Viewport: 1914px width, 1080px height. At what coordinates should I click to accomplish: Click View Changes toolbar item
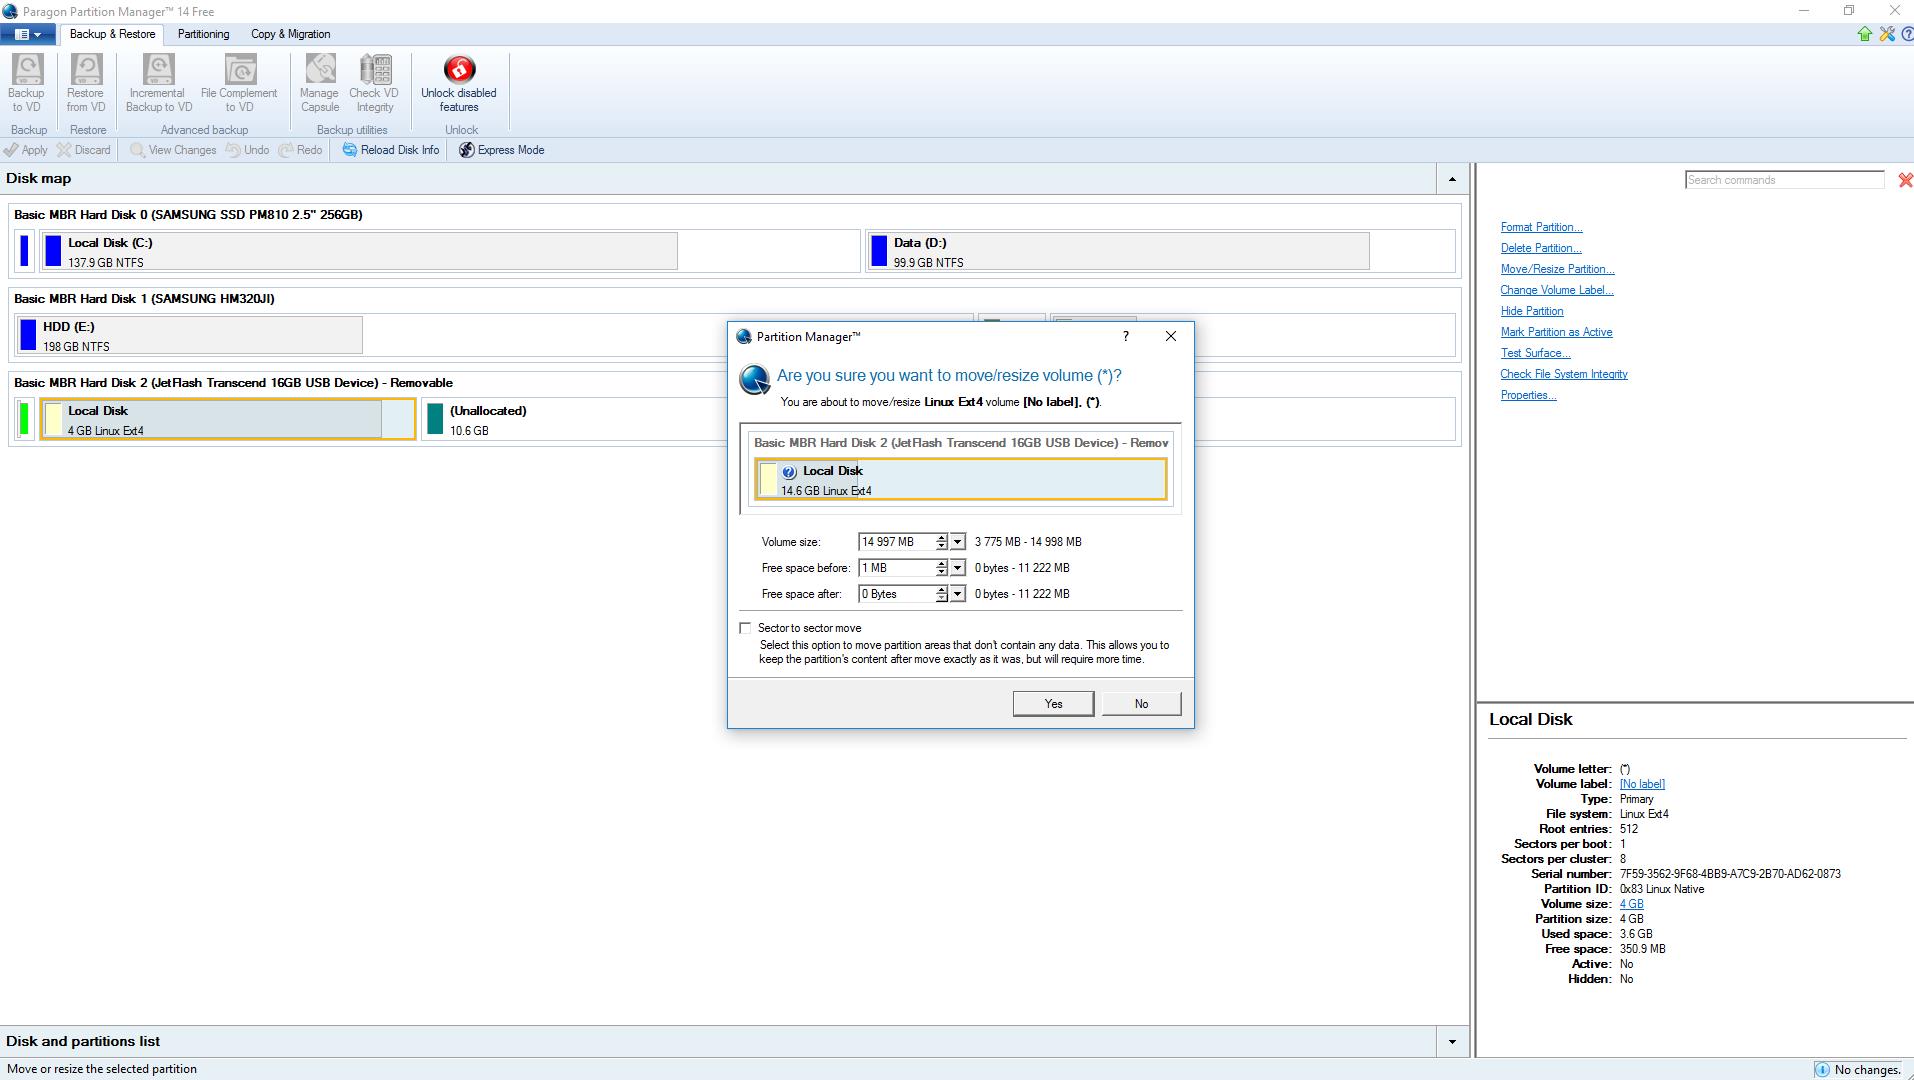click(x=173, y=150)
